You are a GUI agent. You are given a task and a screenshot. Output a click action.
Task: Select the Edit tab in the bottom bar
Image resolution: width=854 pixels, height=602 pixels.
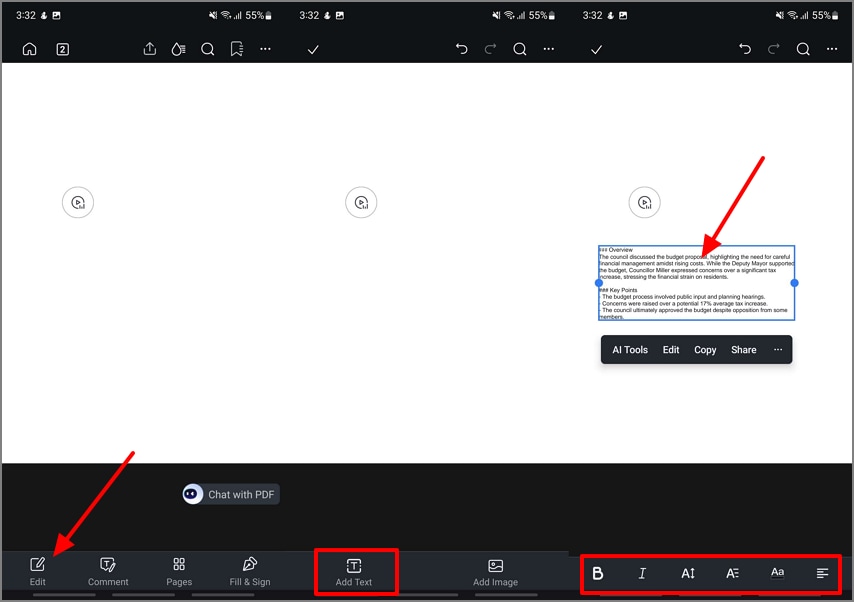(38, 571)
